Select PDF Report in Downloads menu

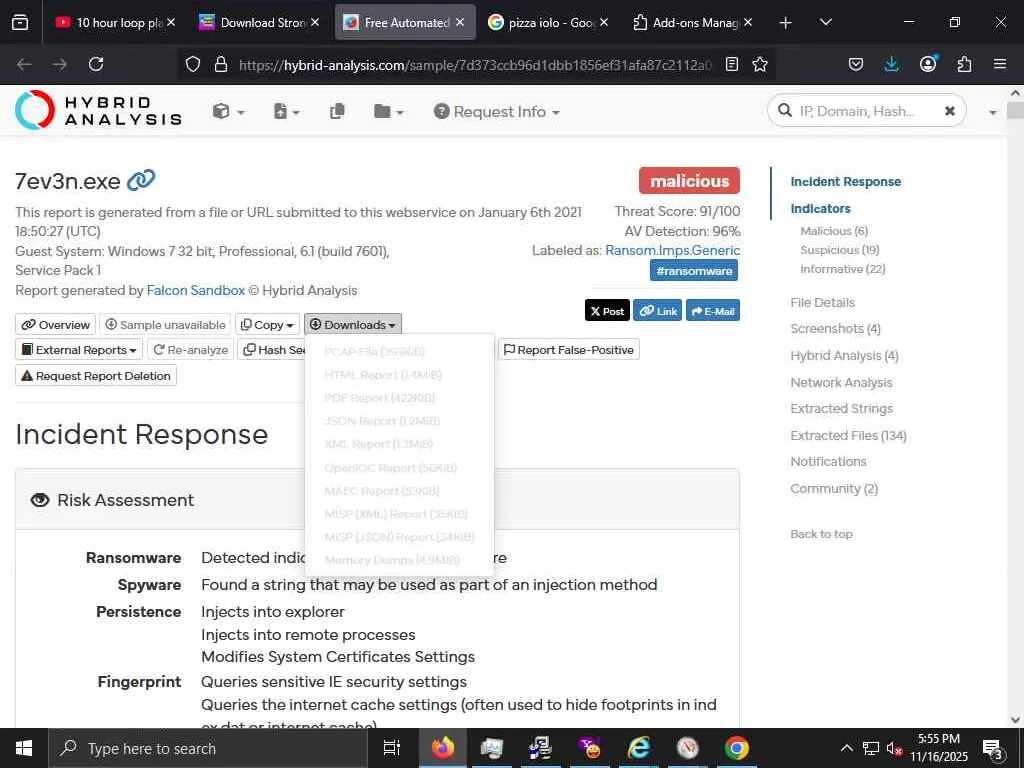pos(379,398)
